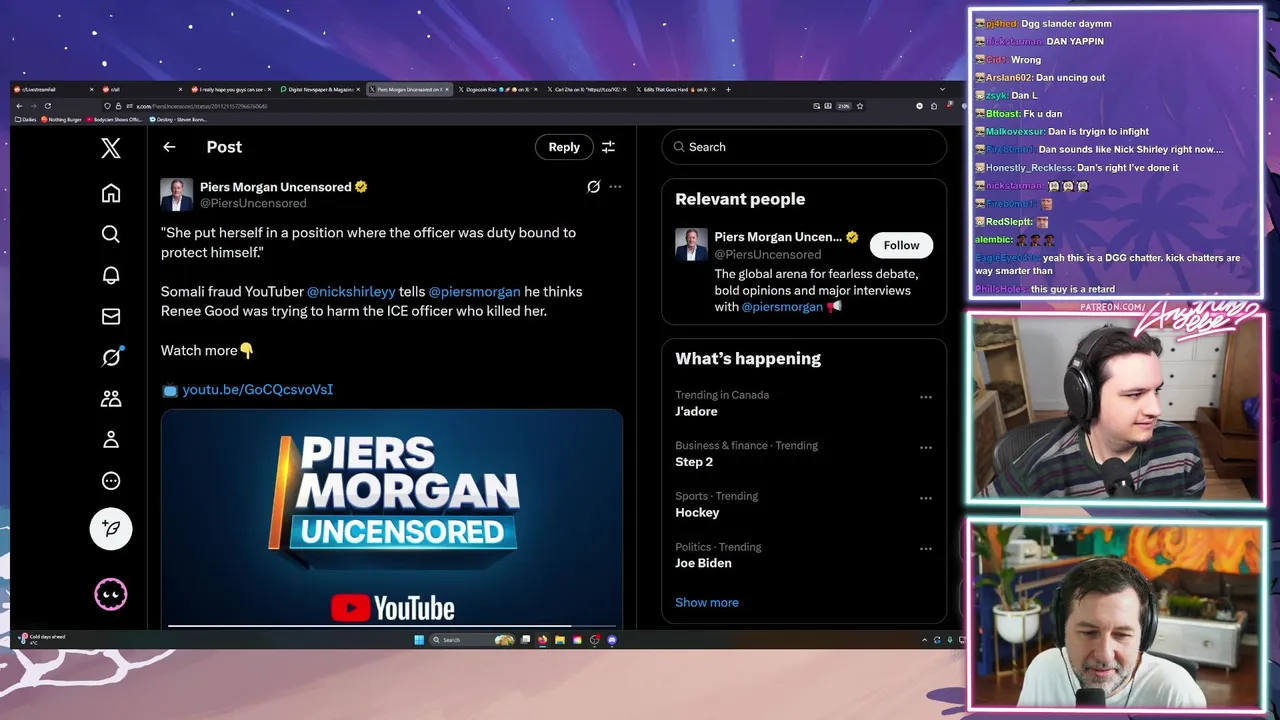This screenshot has width=1280, height=720.
Task: Open Dailies bookmark folder
Action: click(x=26, y=119)
